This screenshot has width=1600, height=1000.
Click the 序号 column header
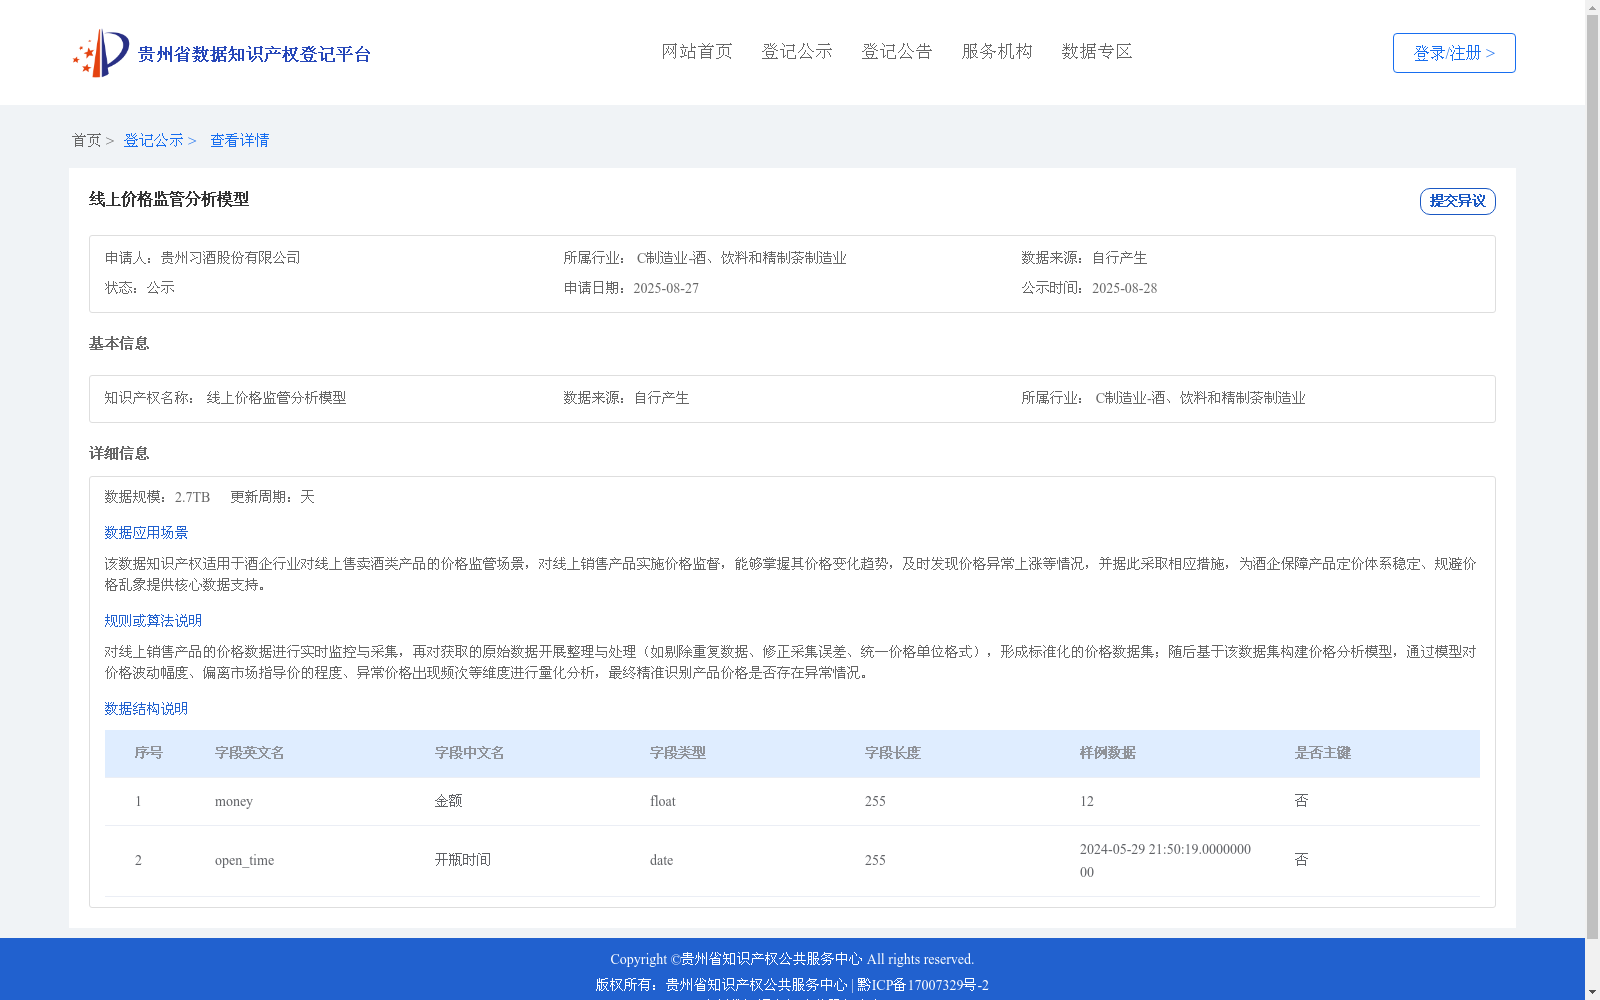[149, 753]
